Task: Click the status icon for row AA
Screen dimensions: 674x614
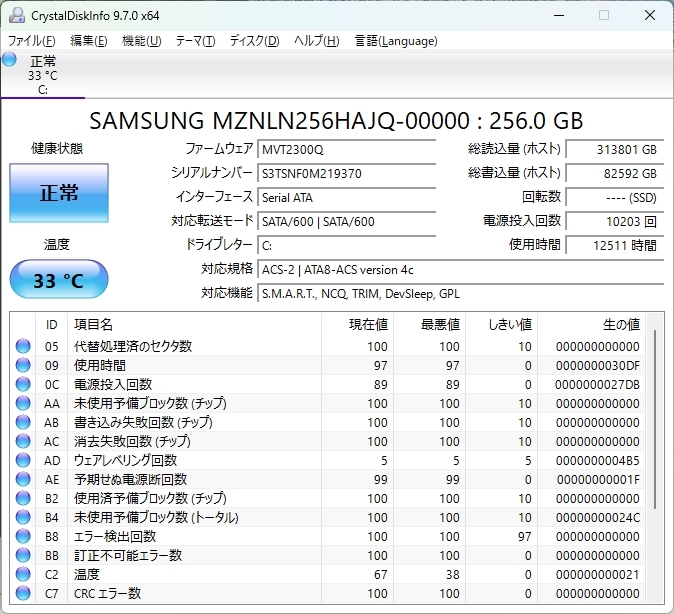Action: [23, 403]
